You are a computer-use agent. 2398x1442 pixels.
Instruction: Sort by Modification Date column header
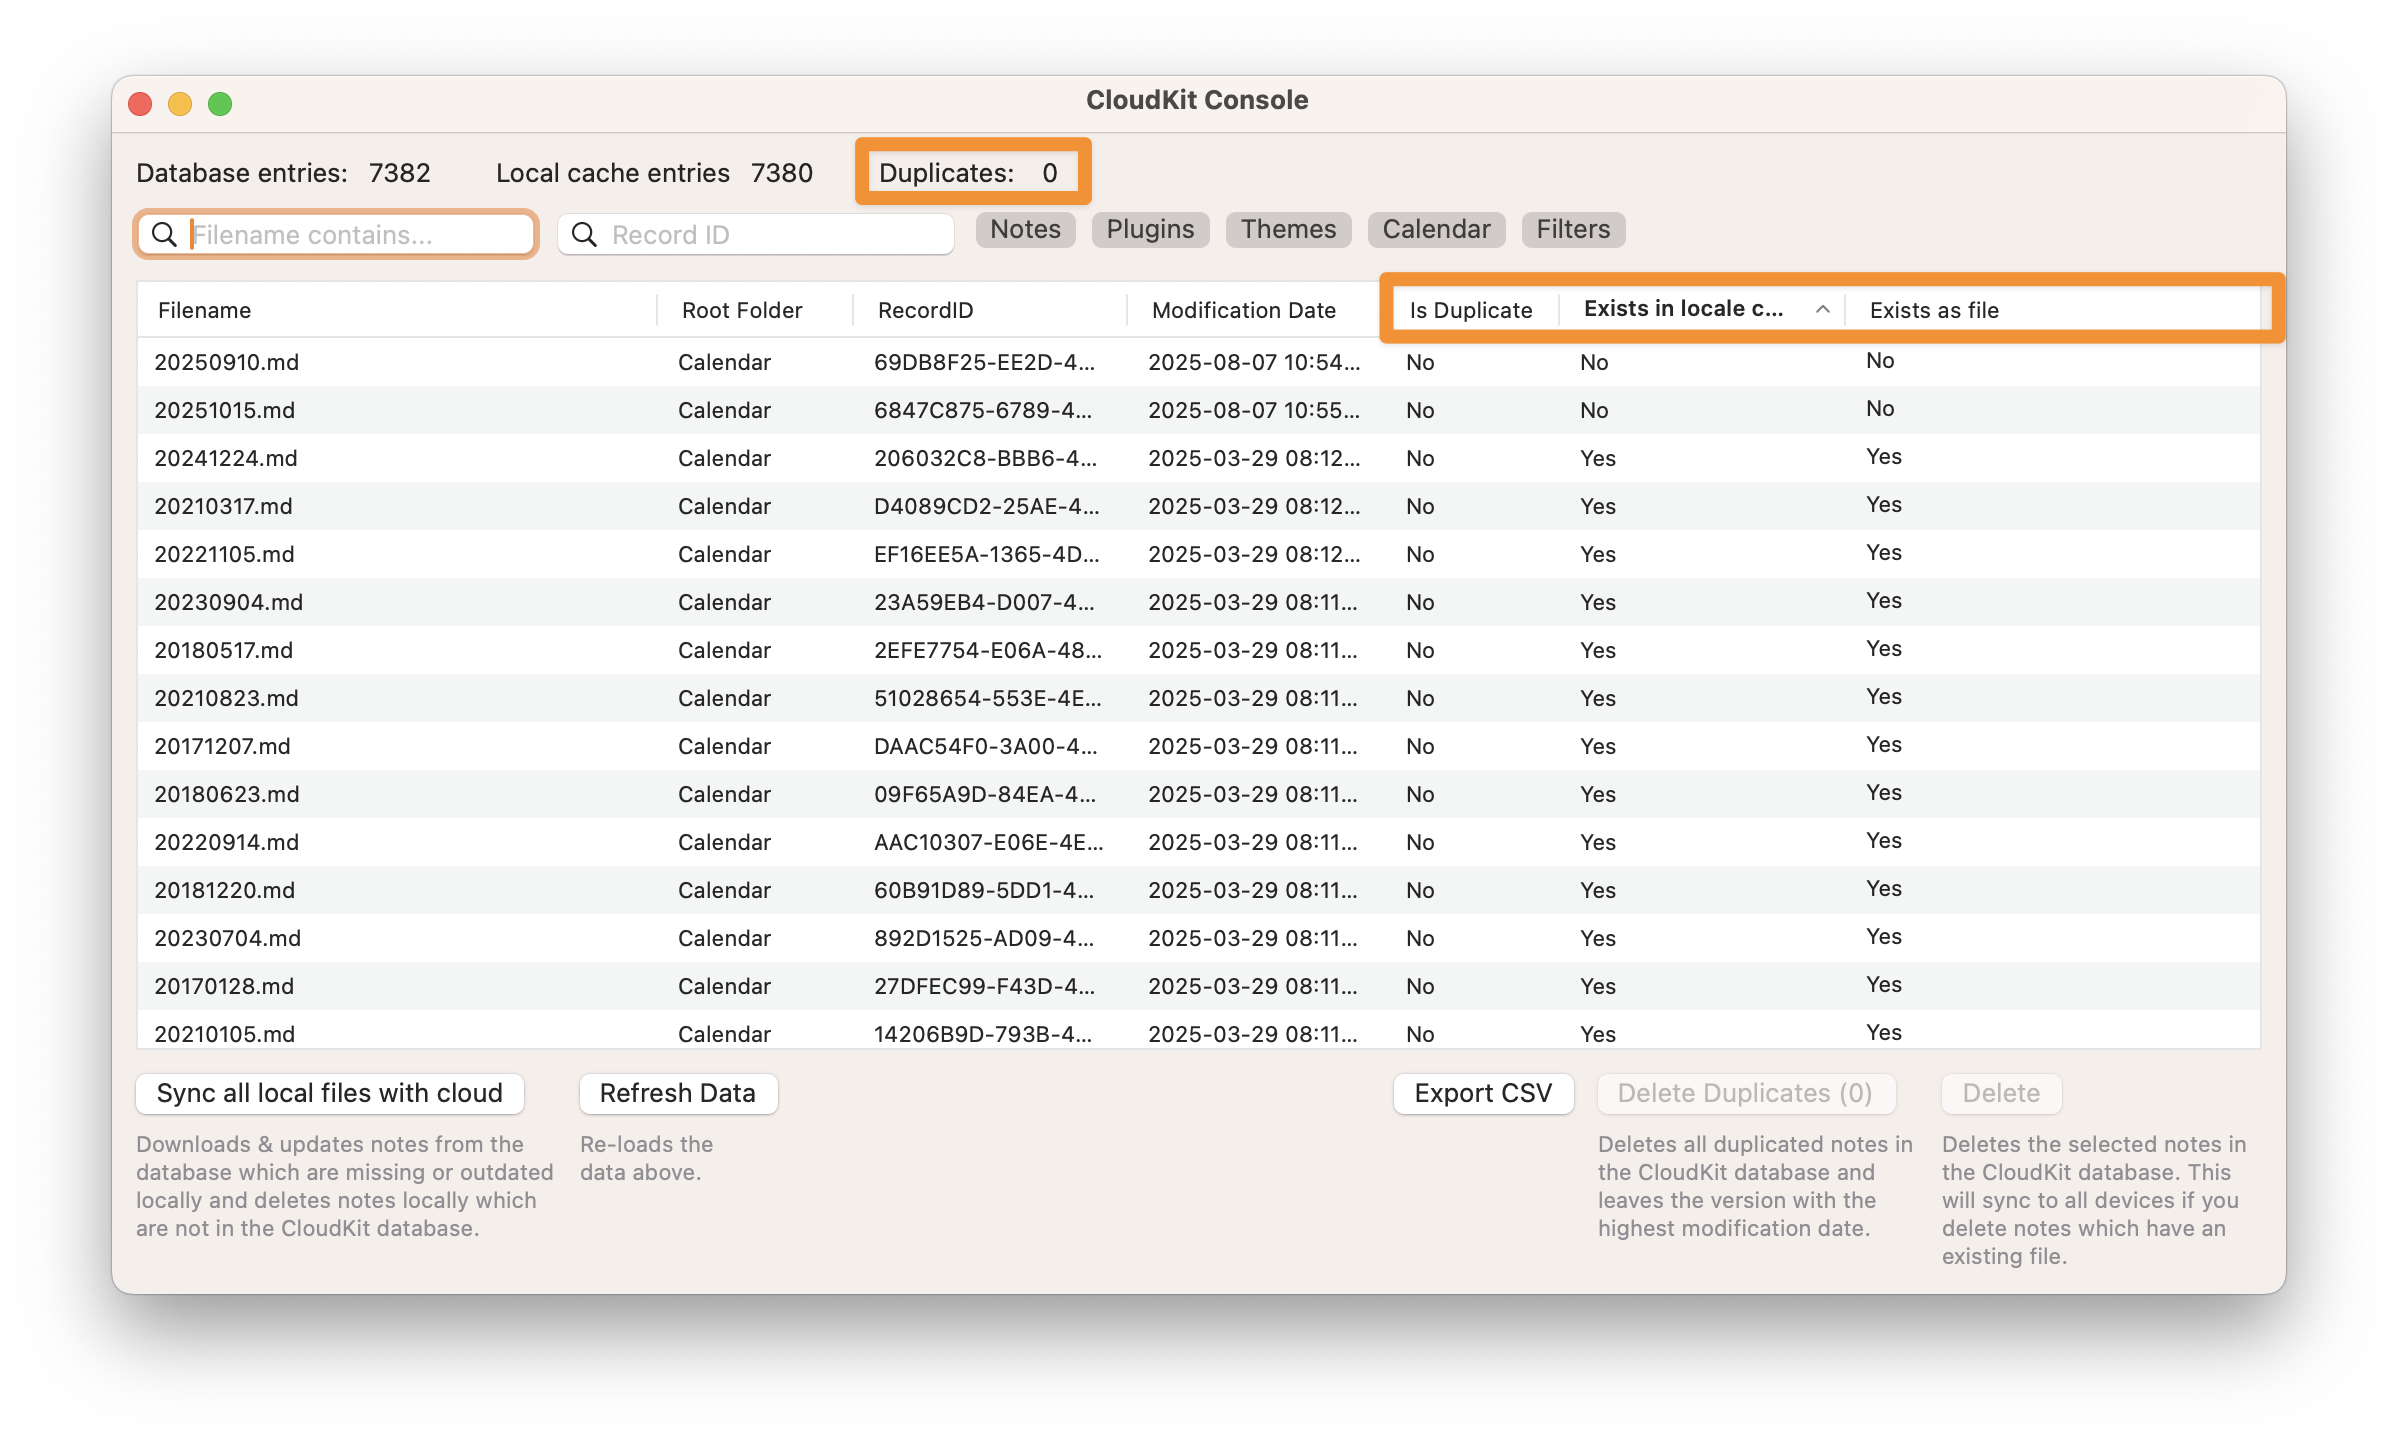pos(1254,310)
